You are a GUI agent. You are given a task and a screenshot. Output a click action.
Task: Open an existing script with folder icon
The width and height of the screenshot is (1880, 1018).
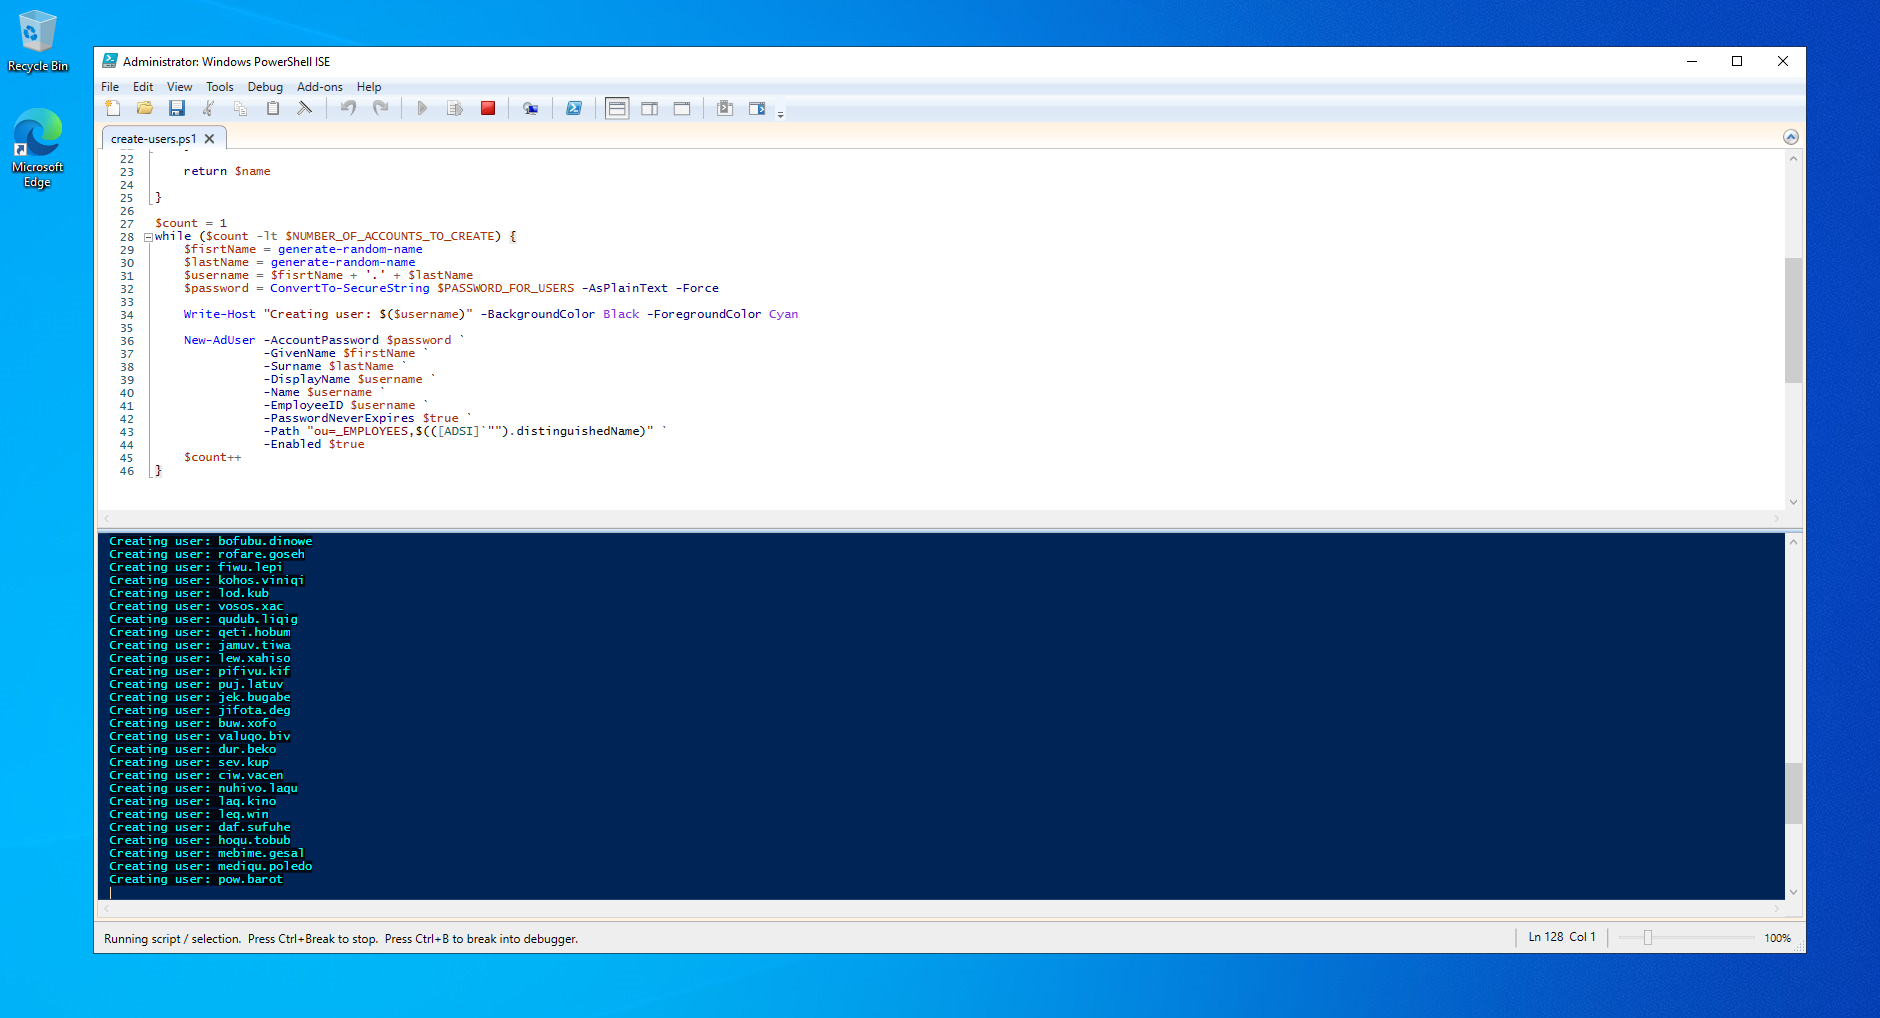[145, 108]
